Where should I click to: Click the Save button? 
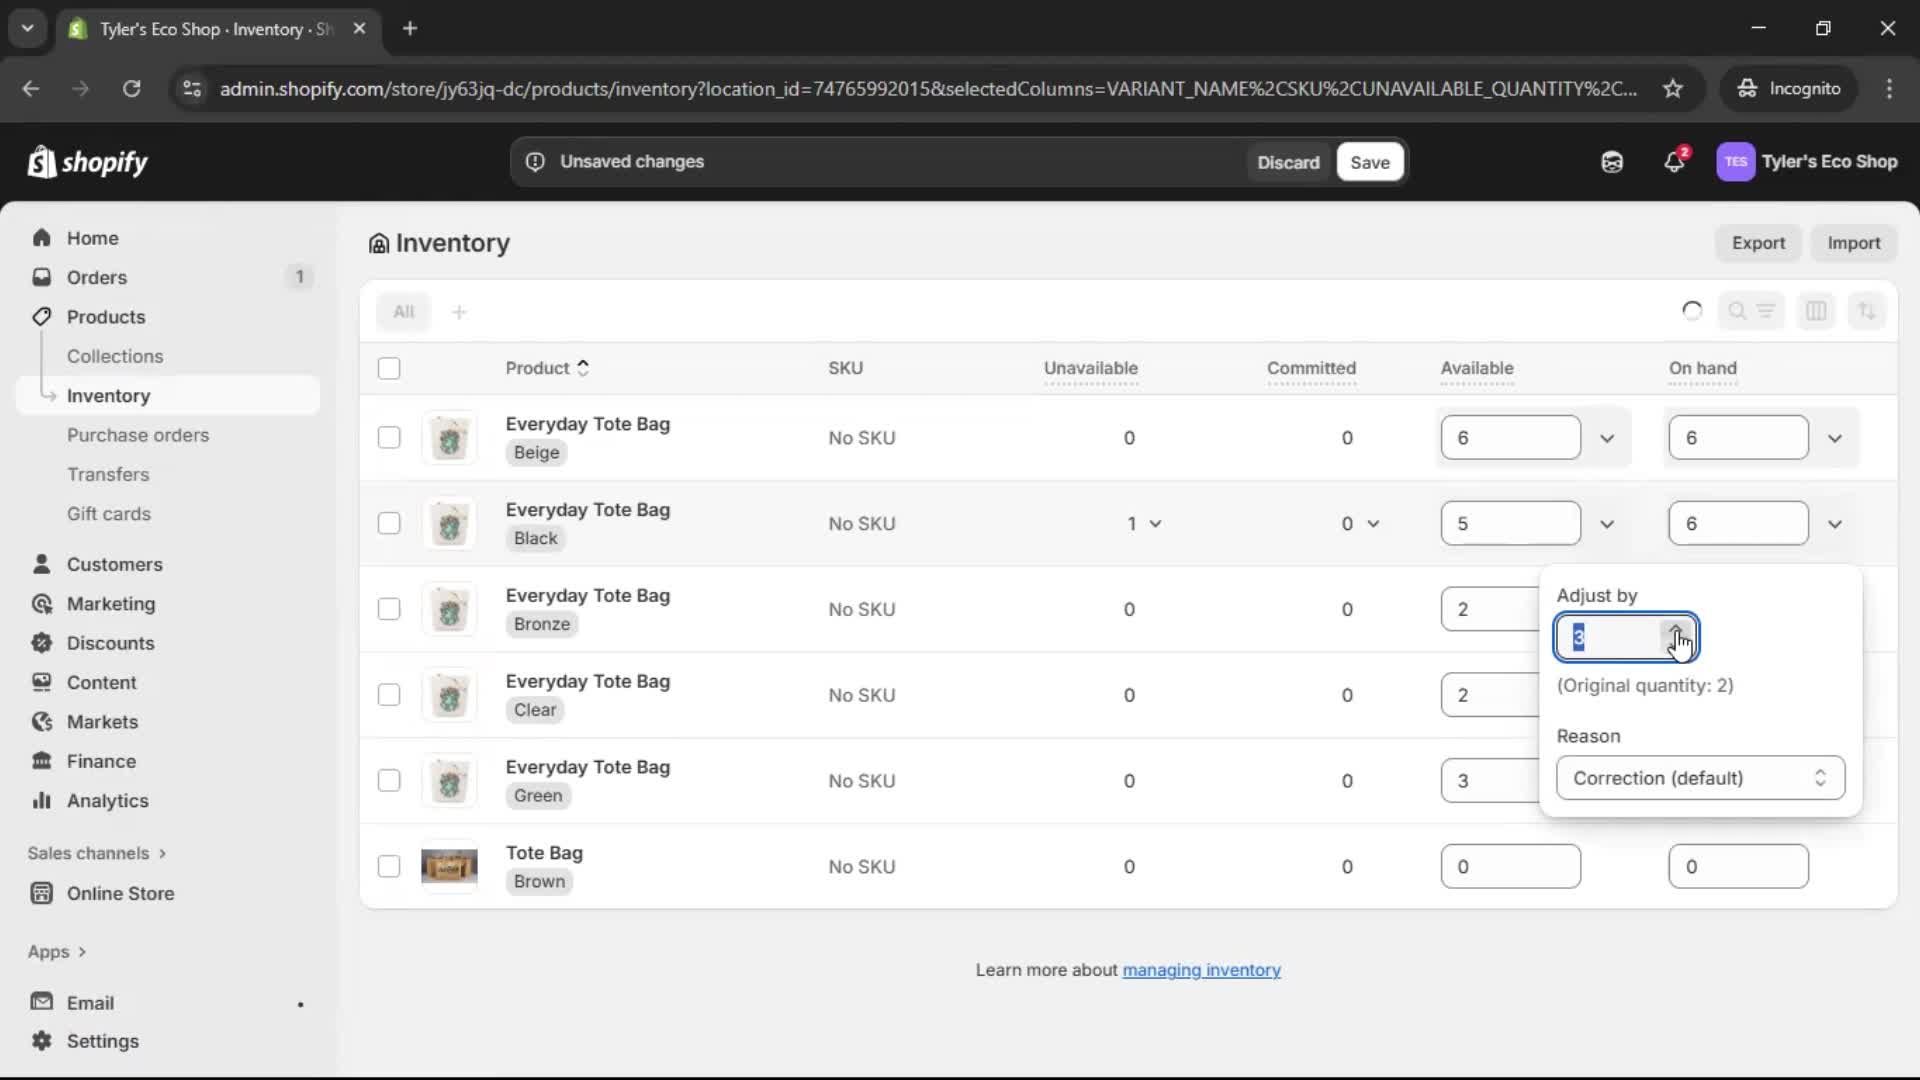point(1370,162)
